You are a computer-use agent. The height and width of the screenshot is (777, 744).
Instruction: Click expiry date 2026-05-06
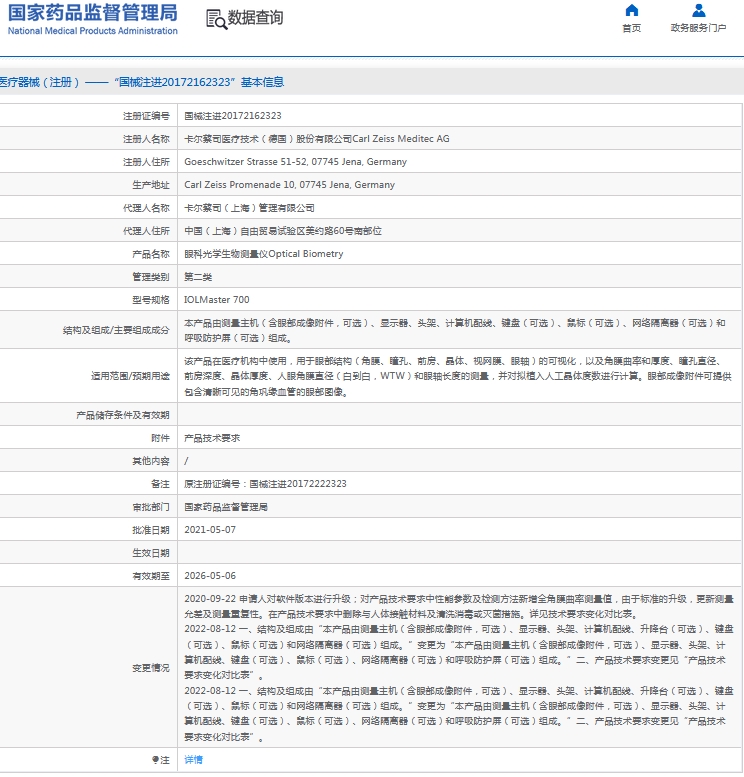click(210, 576)
